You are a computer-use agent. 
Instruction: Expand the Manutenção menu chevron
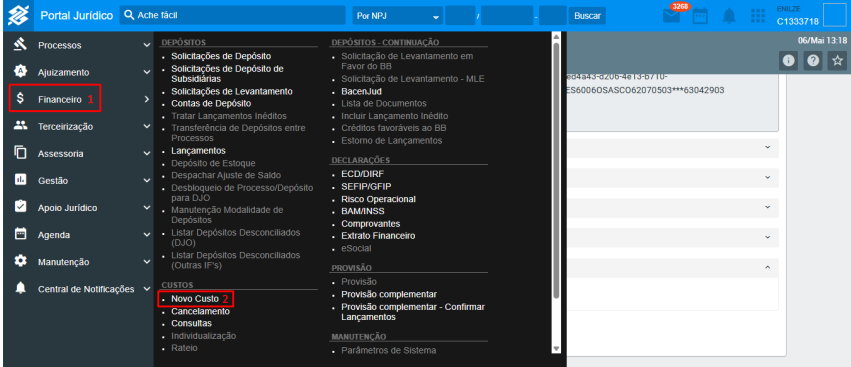146,262
